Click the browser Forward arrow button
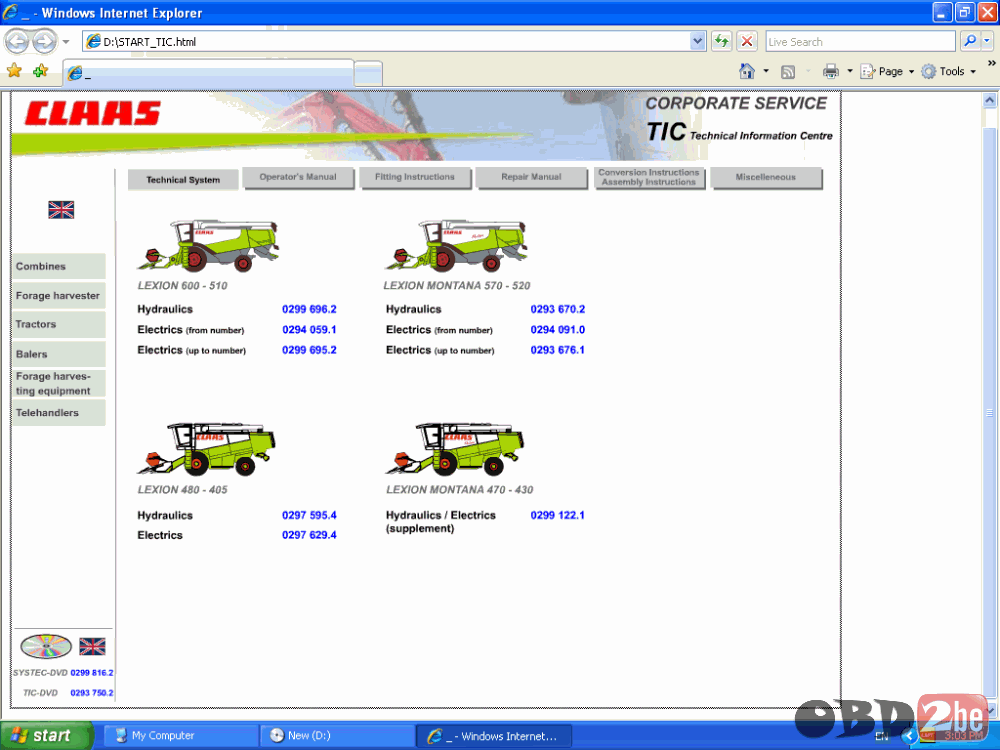1000x750 pixels. [x=43, y=42]
